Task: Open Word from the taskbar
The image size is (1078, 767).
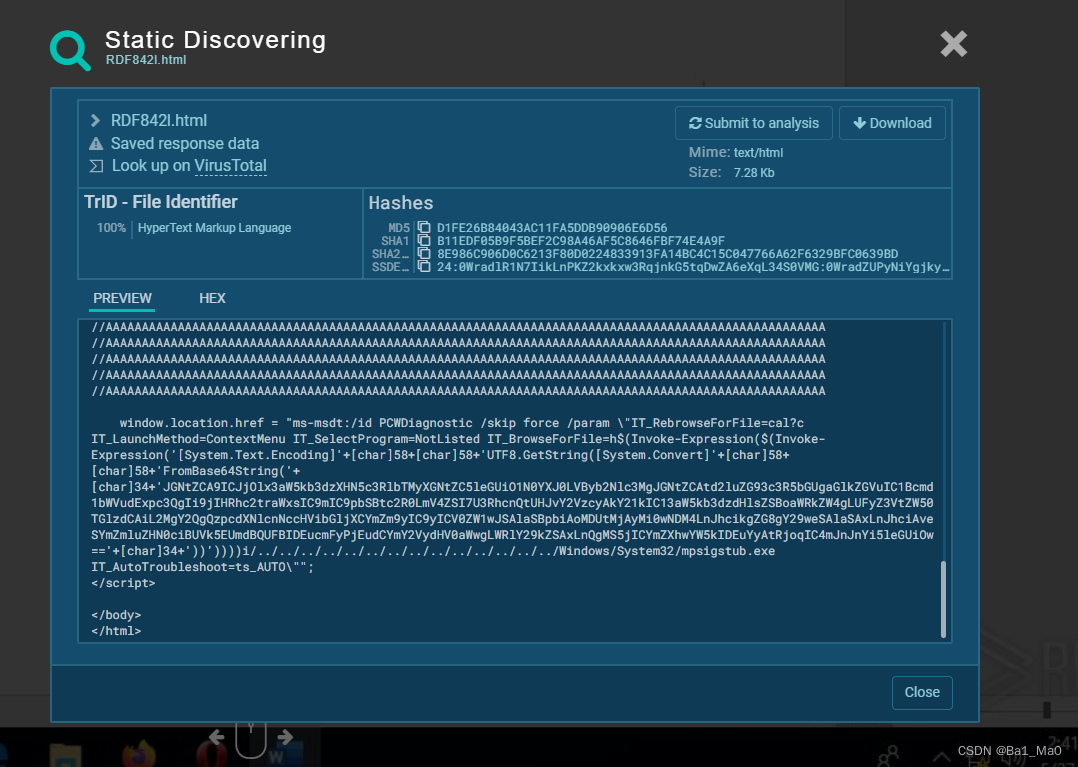Action: pos(286,755)
